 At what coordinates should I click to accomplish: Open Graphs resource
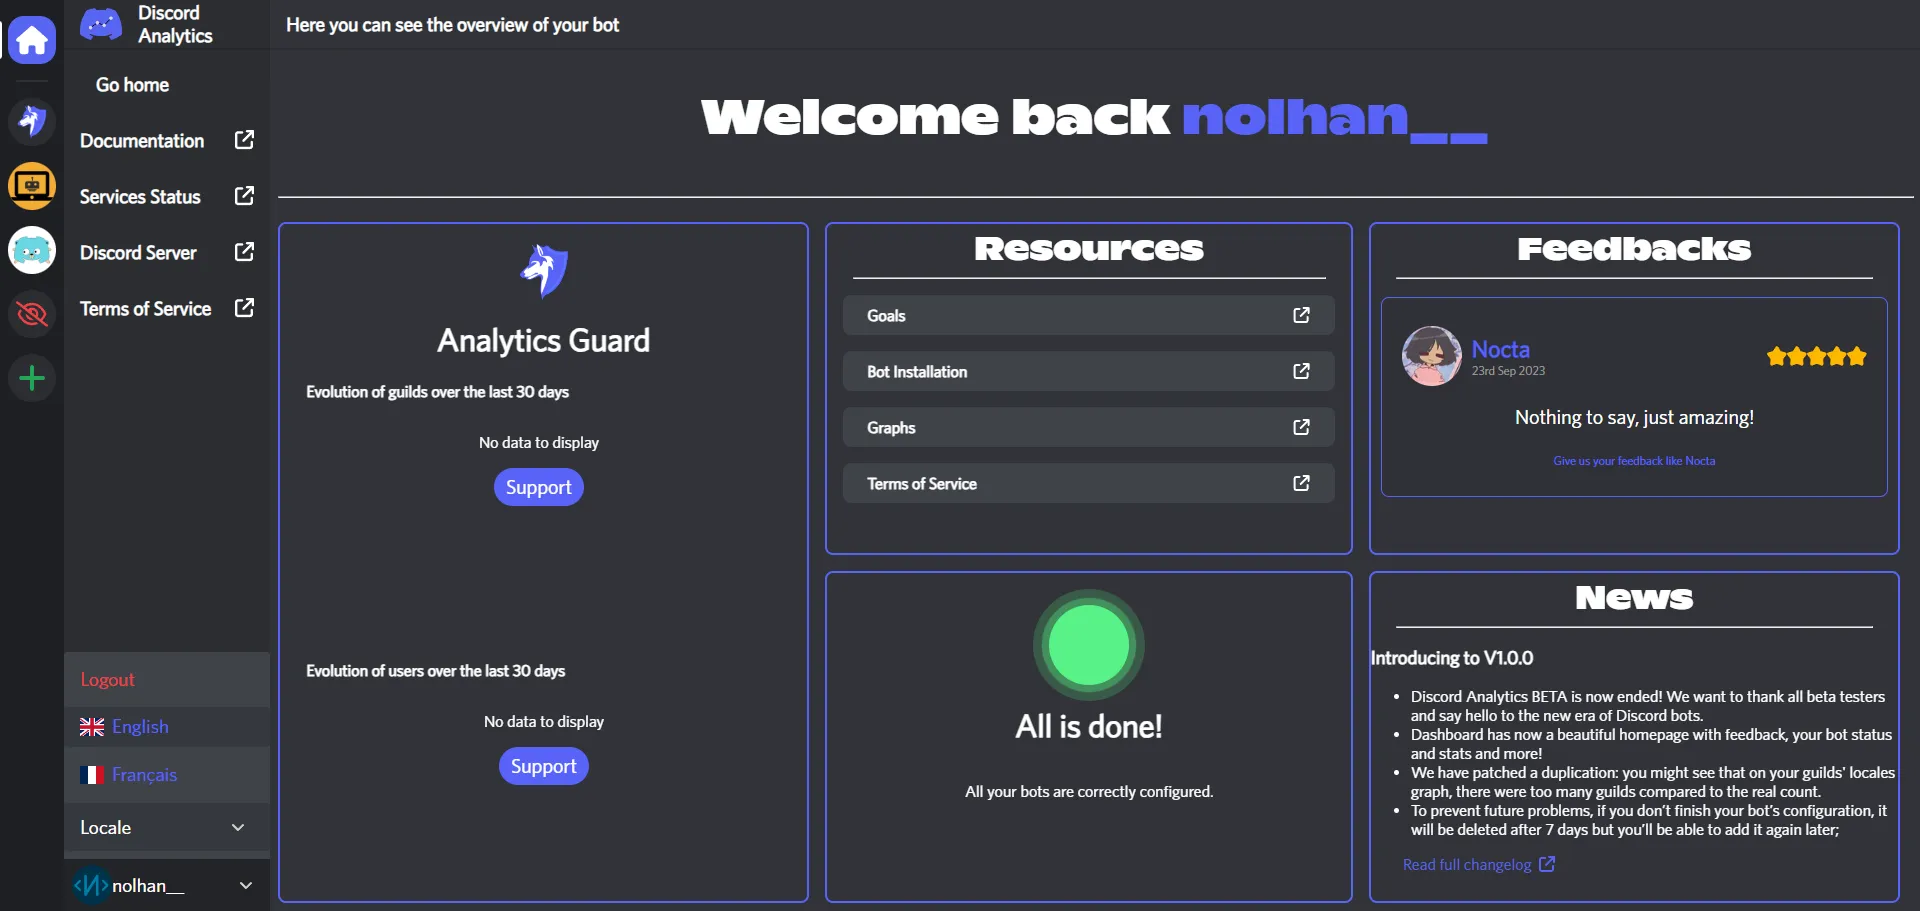[1088, 427]
